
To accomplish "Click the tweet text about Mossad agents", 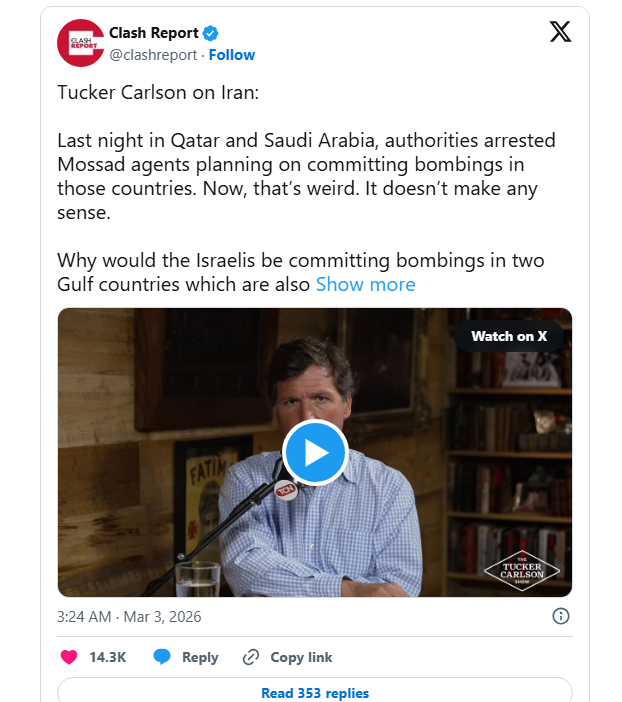I will [x=305, y=164].
